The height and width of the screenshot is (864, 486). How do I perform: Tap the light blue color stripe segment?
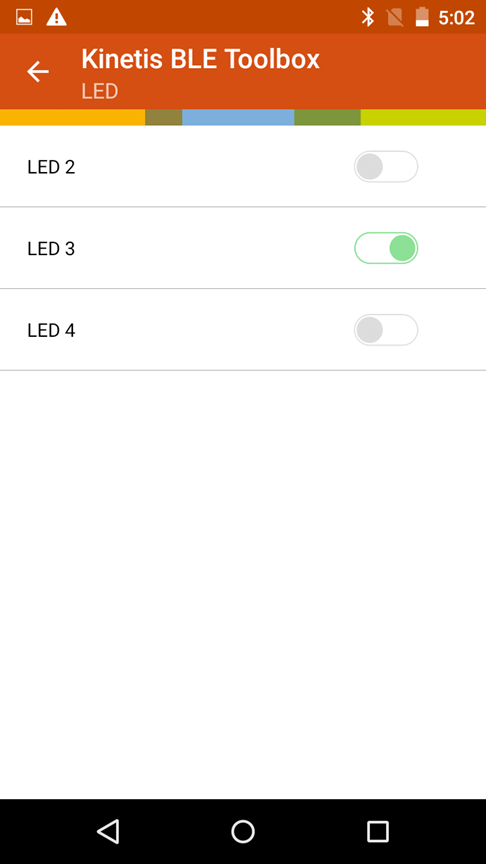tap(238, 117)
